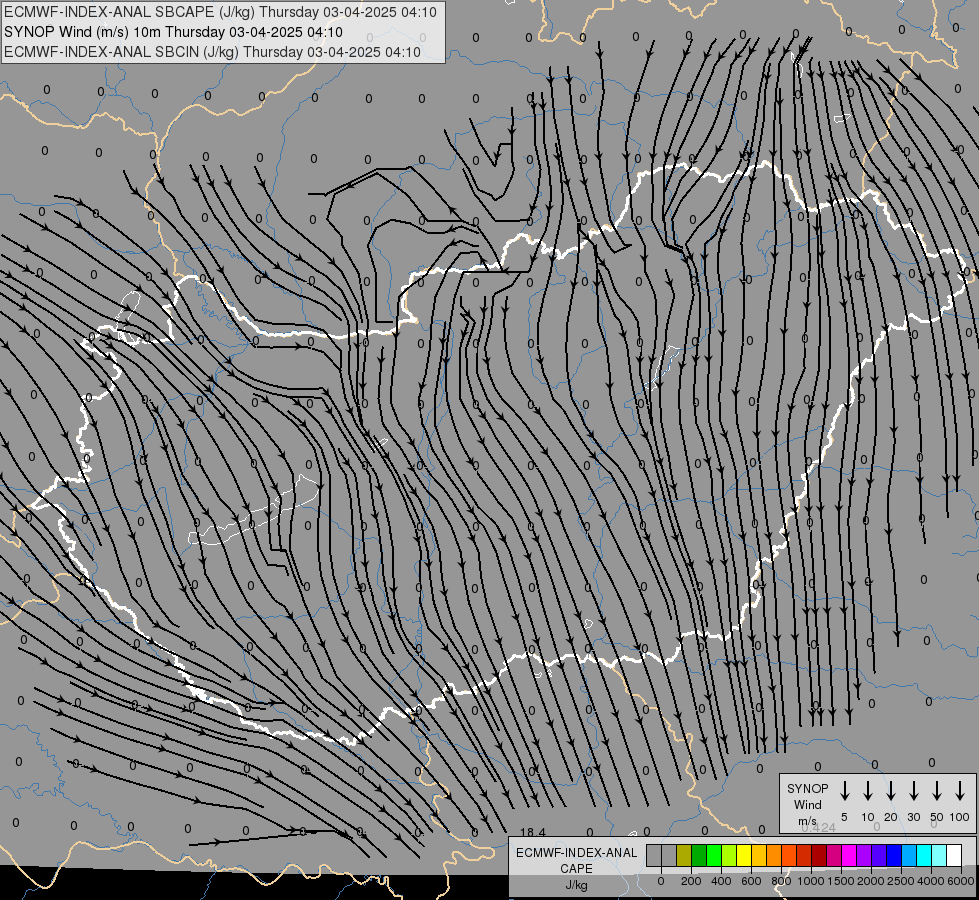Image resolution: width=979 pixels, height=900 pixels.
Task: Click the 1000 tick label on CAPE scale
Action: click(x=810, y=881)
